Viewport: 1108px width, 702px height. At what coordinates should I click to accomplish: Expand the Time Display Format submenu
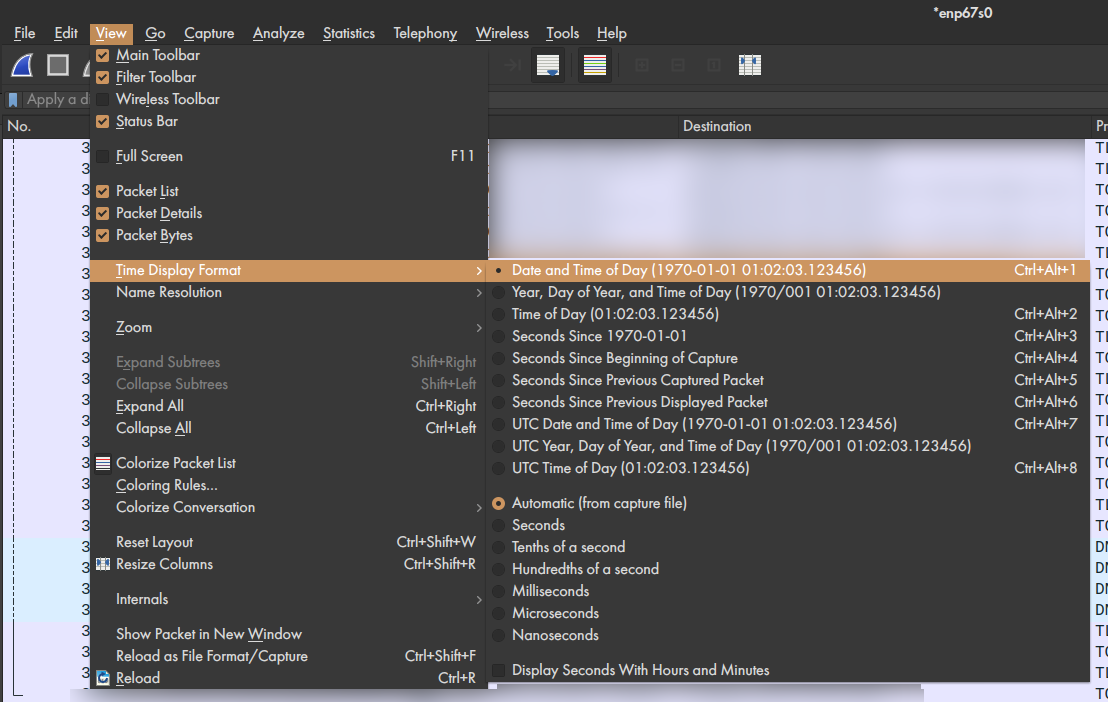[x=289, y=270]
